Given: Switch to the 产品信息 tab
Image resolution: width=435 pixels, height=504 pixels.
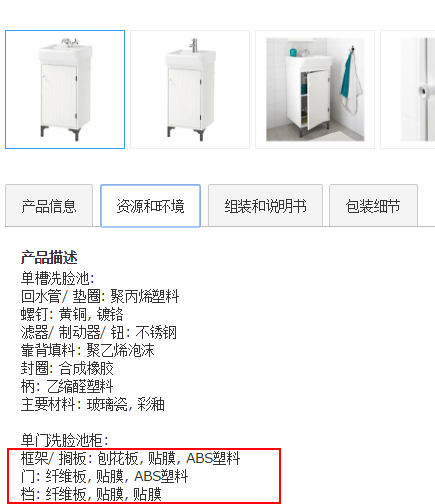Looking at the screenshot, I should point(49,206).
